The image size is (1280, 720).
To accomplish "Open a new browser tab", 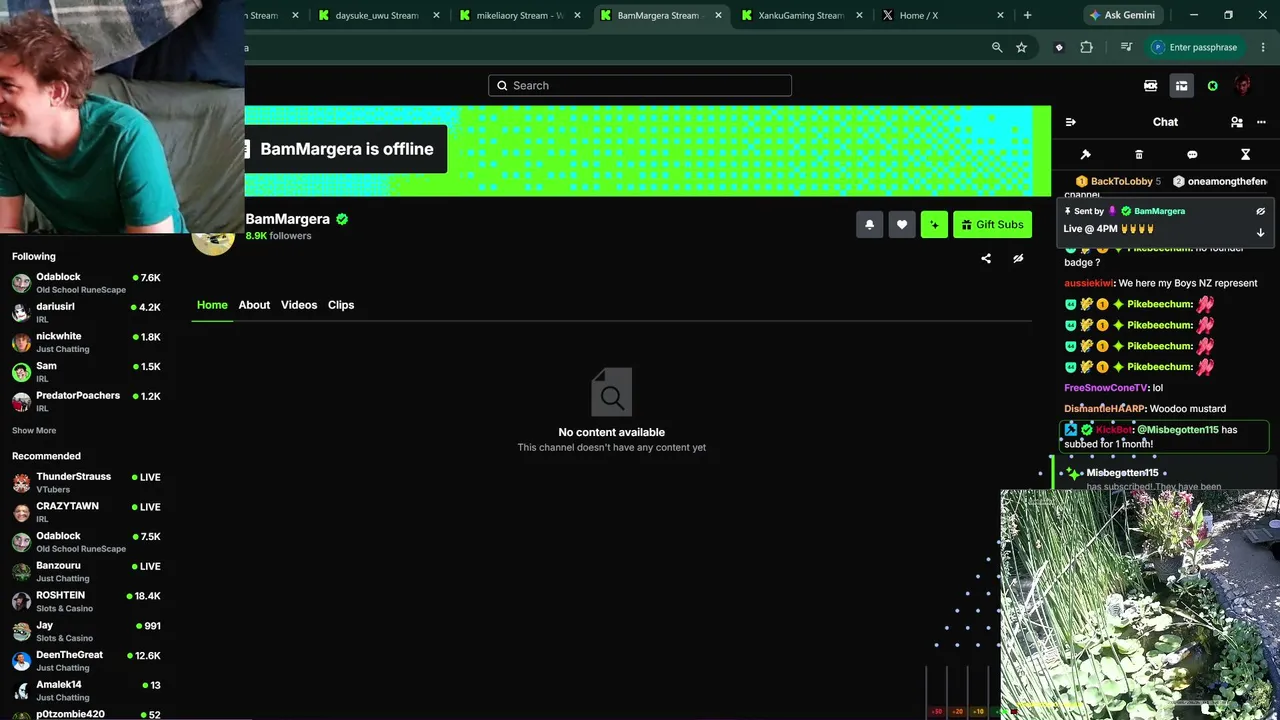I will [x=1027, y=15].
